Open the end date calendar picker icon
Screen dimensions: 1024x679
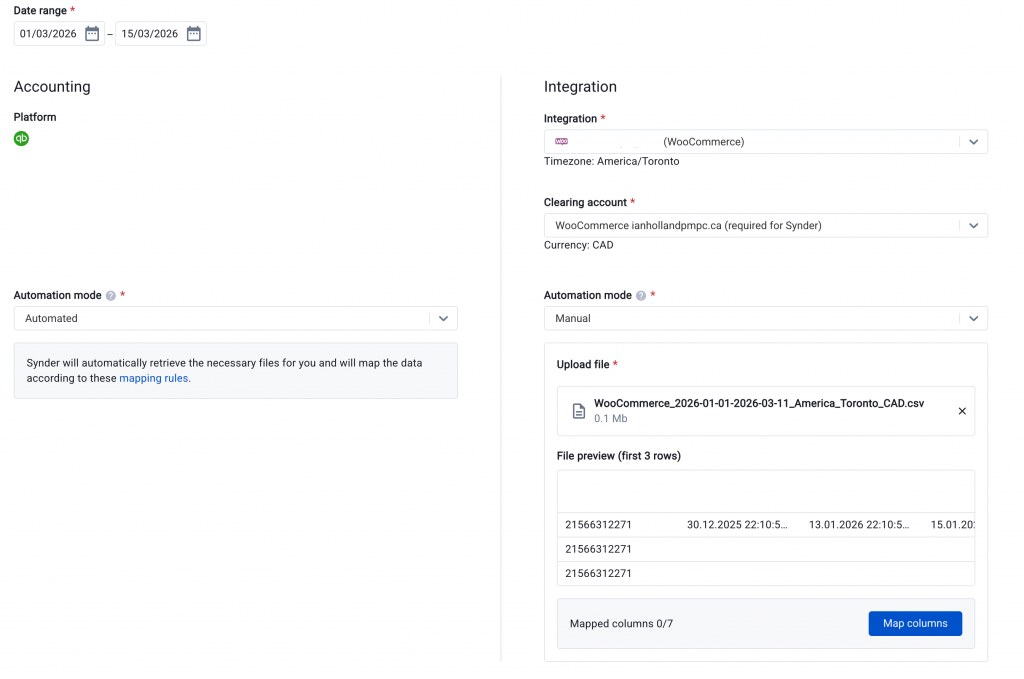click(x=194, y=34)
